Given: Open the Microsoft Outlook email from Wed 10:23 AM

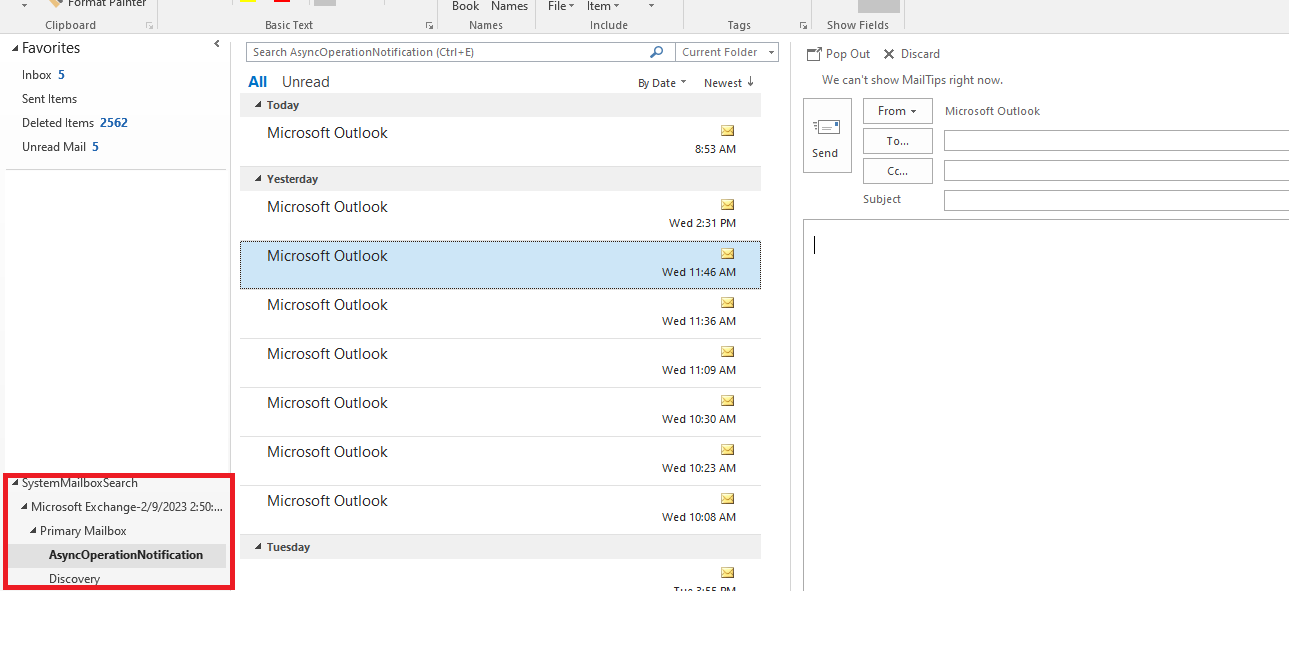Looking at the screenshot, I should pyautogui.click(x=500, y=461).
